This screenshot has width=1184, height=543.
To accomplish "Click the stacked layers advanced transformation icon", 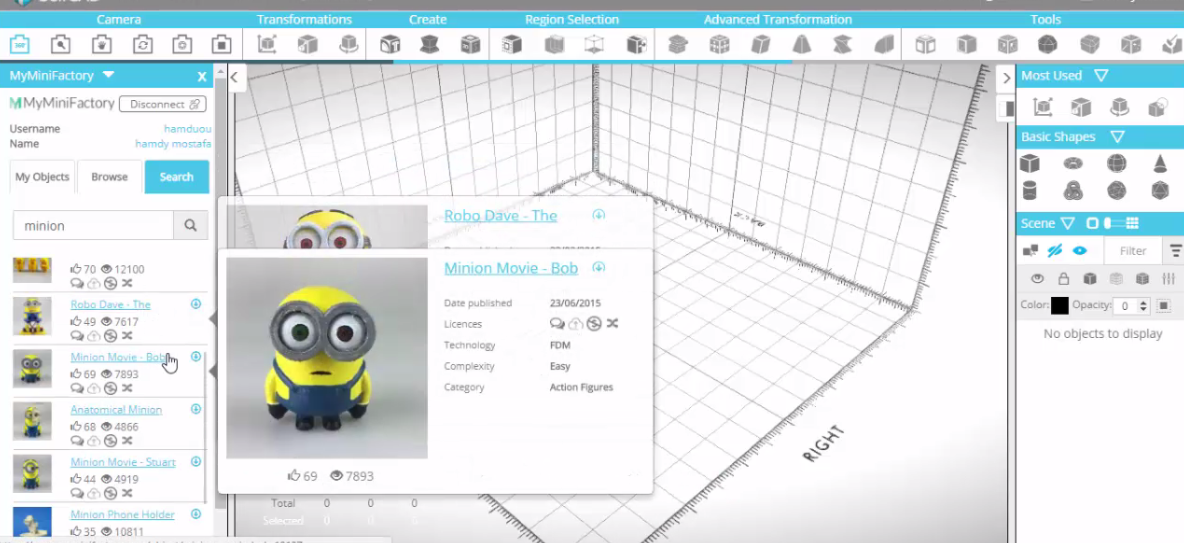I will pyautogui.click(x=678, y=45).
